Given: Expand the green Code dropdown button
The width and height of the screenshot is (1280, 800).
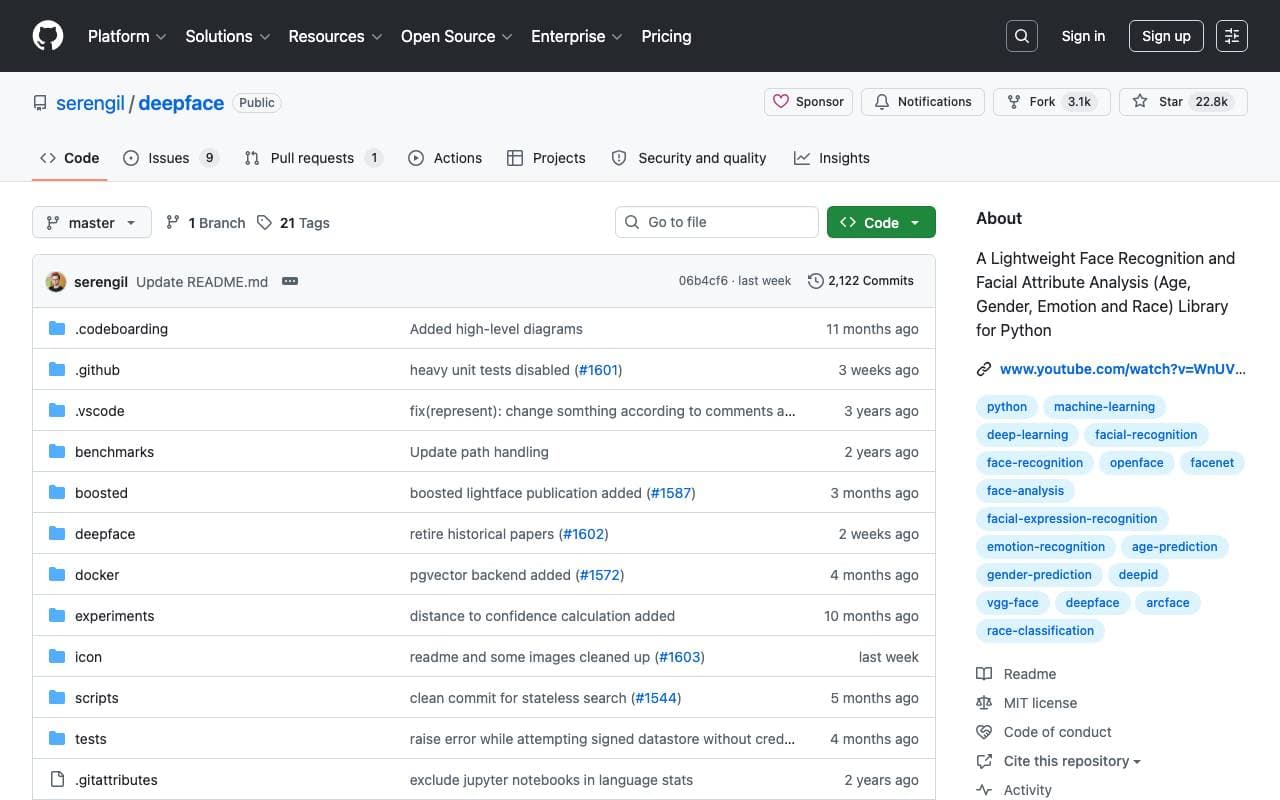Looking at the screenshot, I should tap(881, 222).
